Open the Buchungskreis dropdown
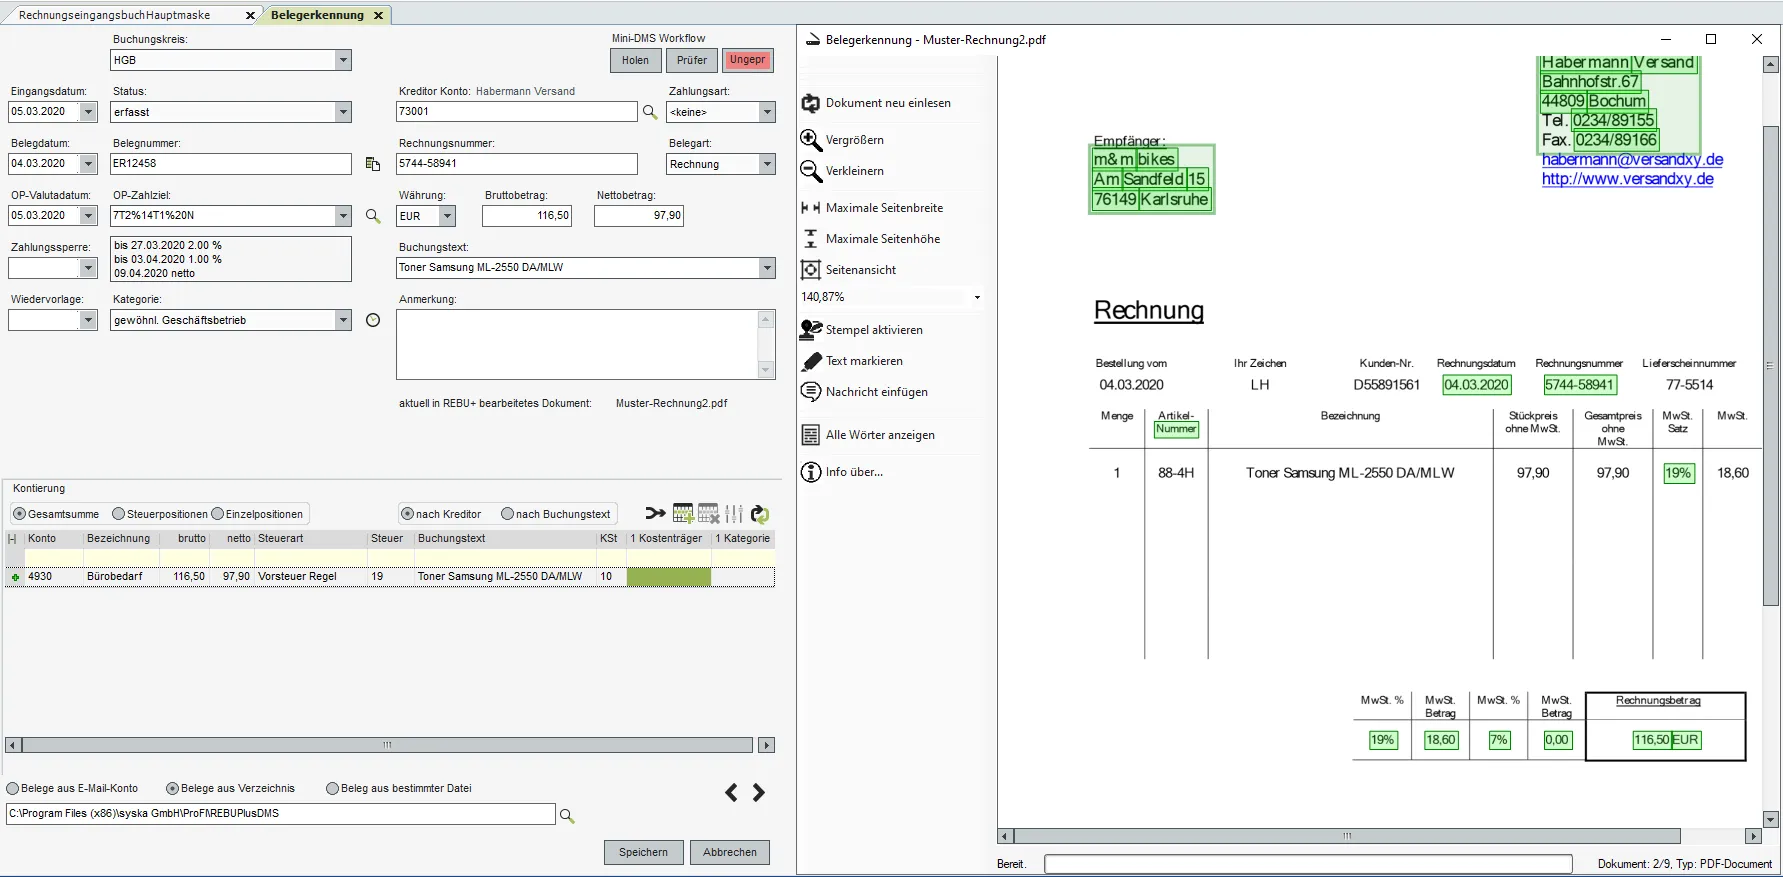This screenshot has height=877, width=1783. tap(344, 60)
